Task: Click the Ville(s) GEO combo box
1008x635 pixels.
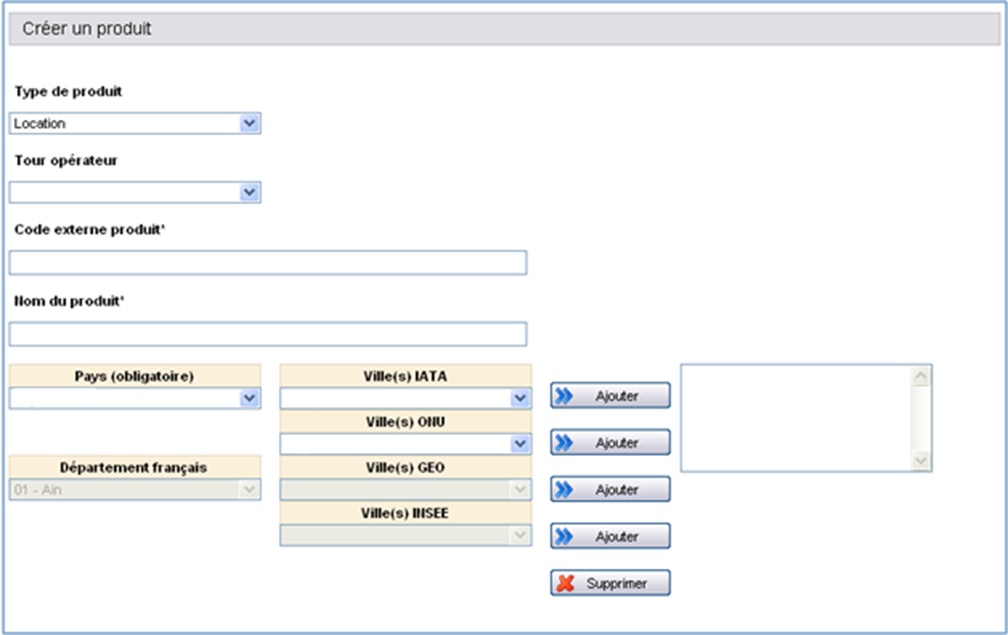Action: click(x=405, y=490)
